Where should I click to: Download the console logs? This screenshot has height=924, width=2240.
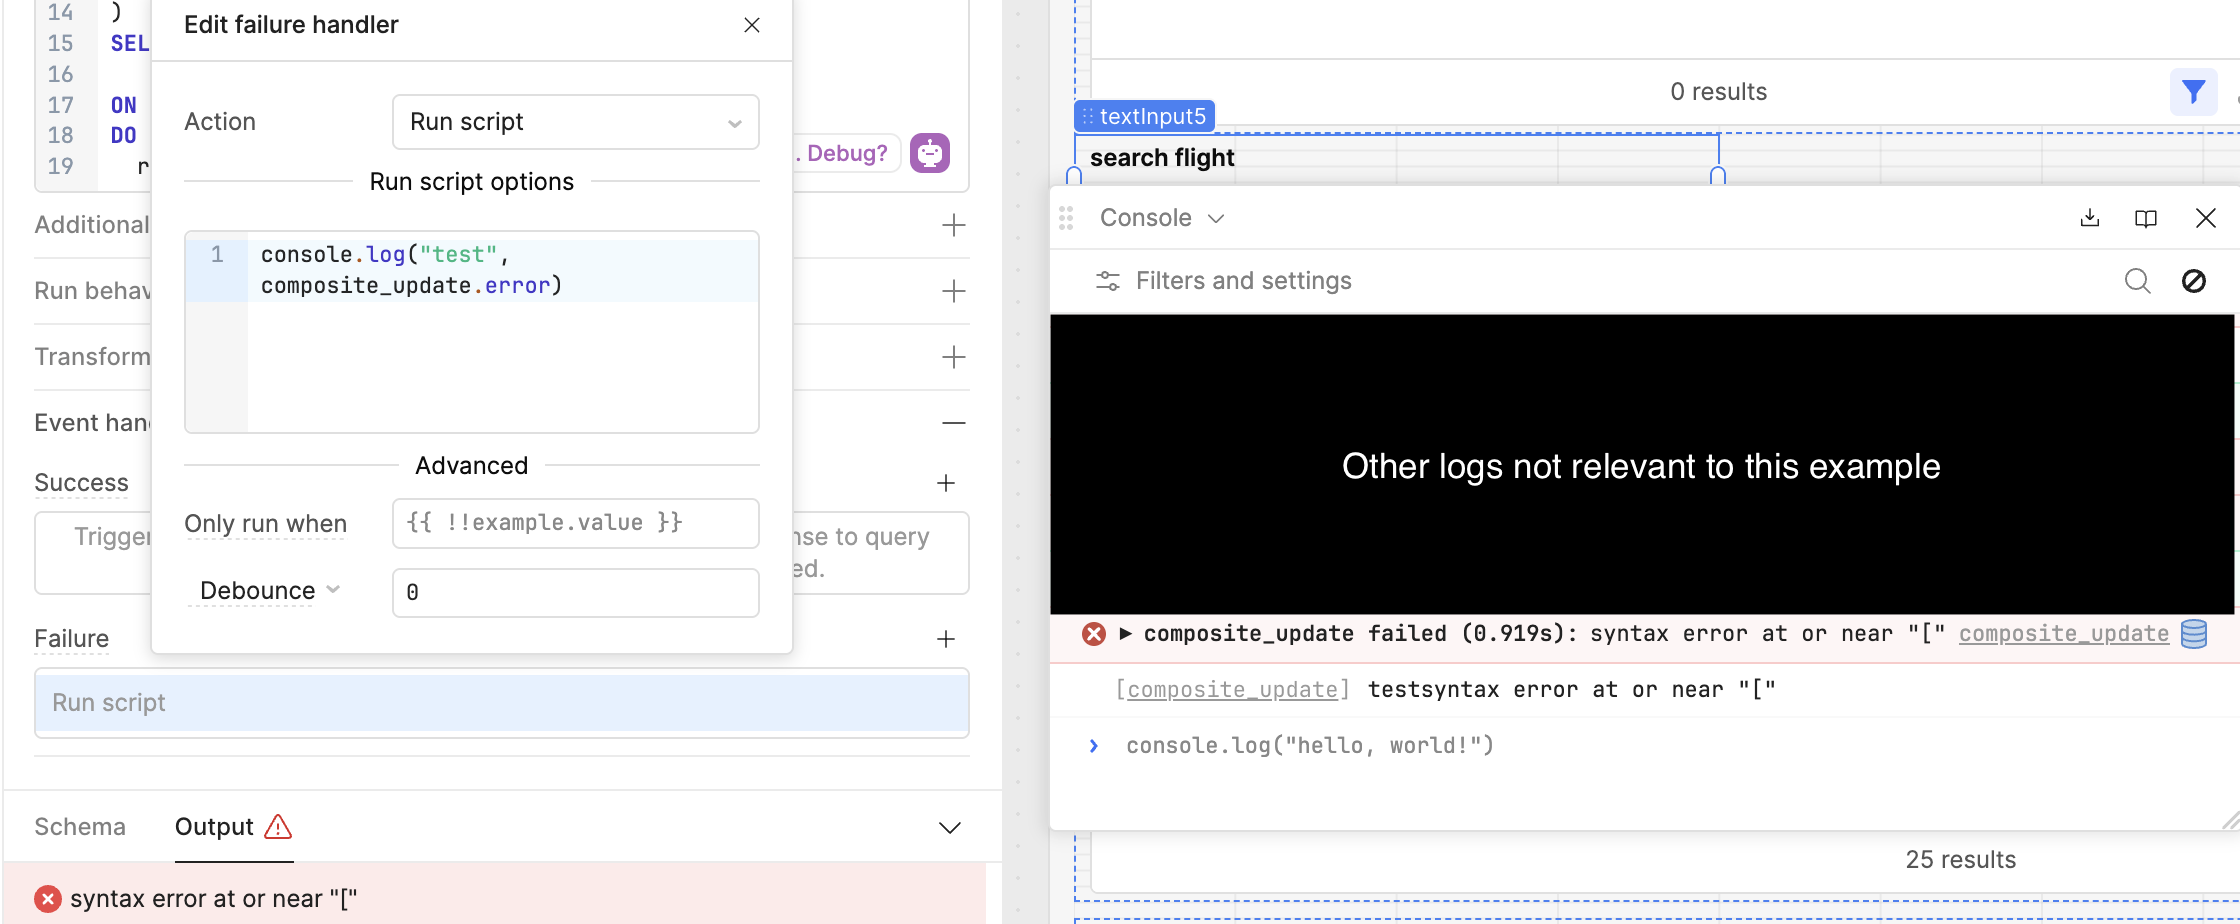[x=2089, y=218]
